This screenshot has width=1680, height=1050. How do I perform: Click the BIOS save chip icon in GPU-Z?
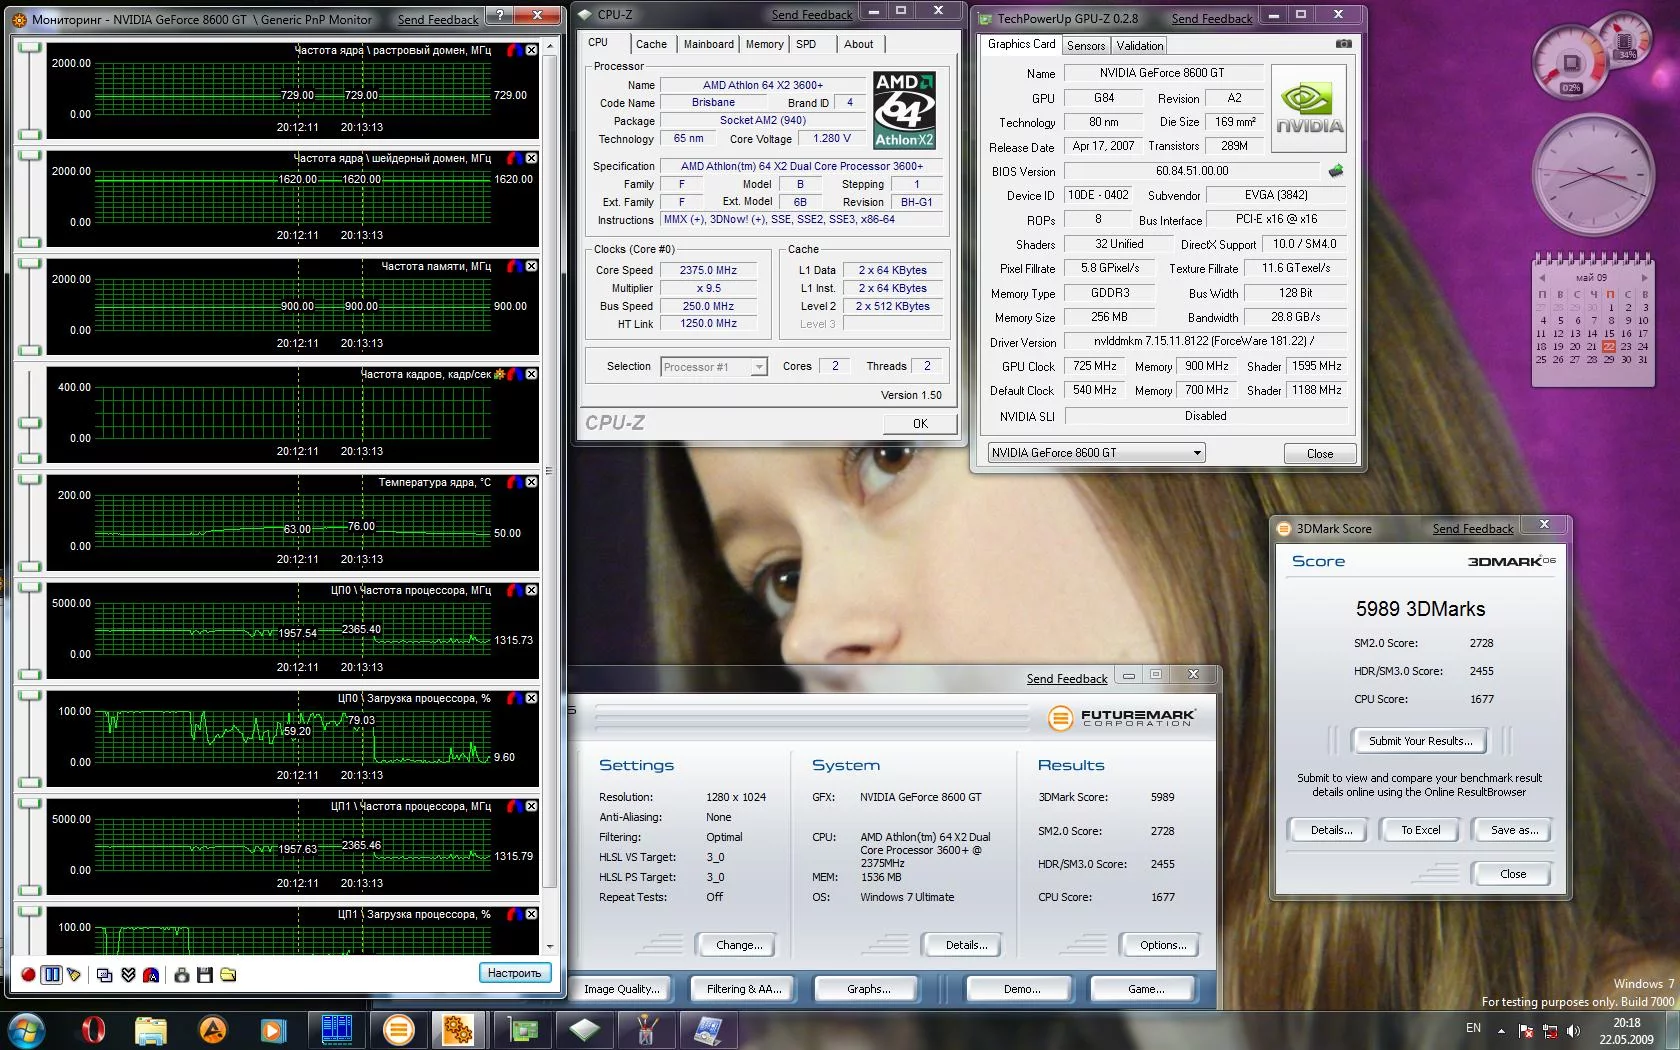[x=1335, y=171]
